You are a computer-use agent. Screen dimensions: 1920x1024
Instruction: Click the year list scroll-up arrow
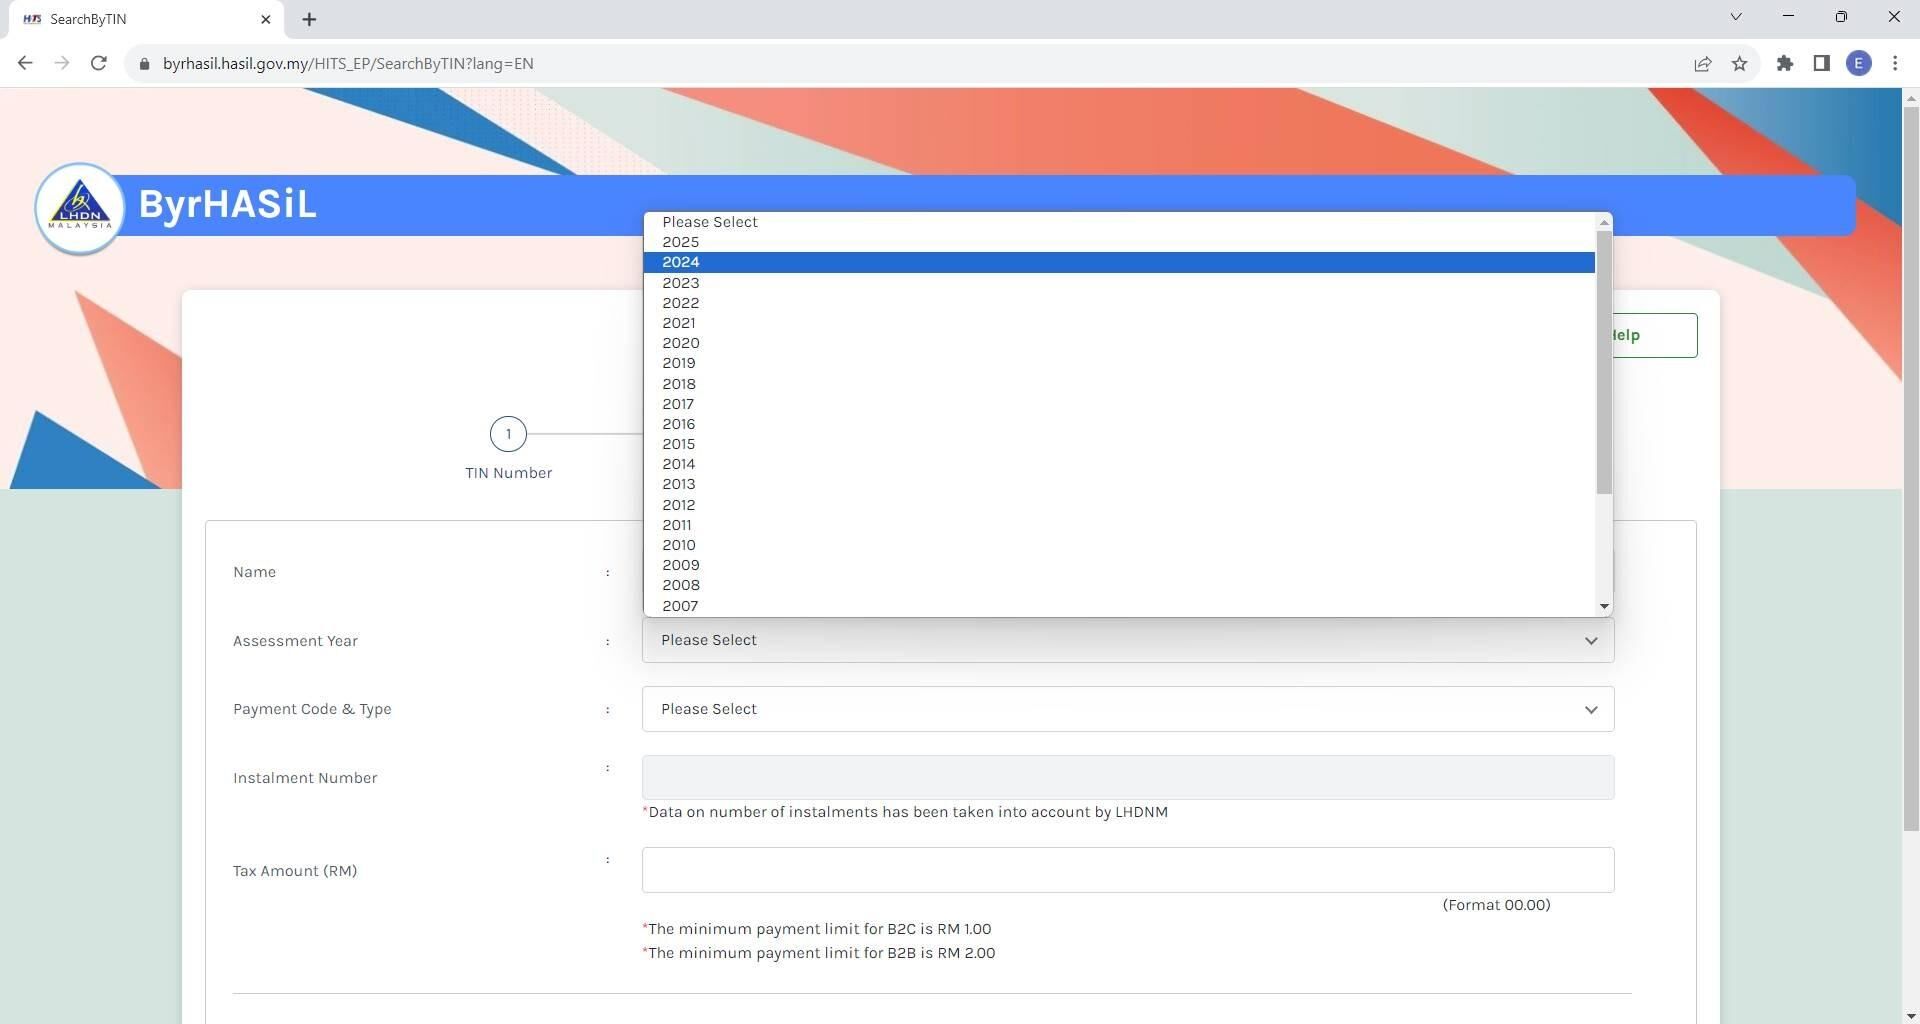coord(1604,221)
